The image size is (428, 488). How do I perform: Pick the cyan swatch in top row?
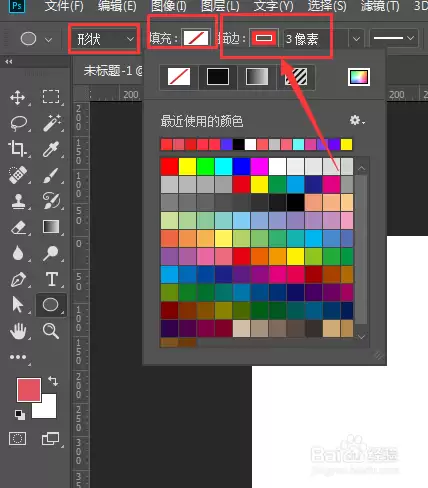223,166
